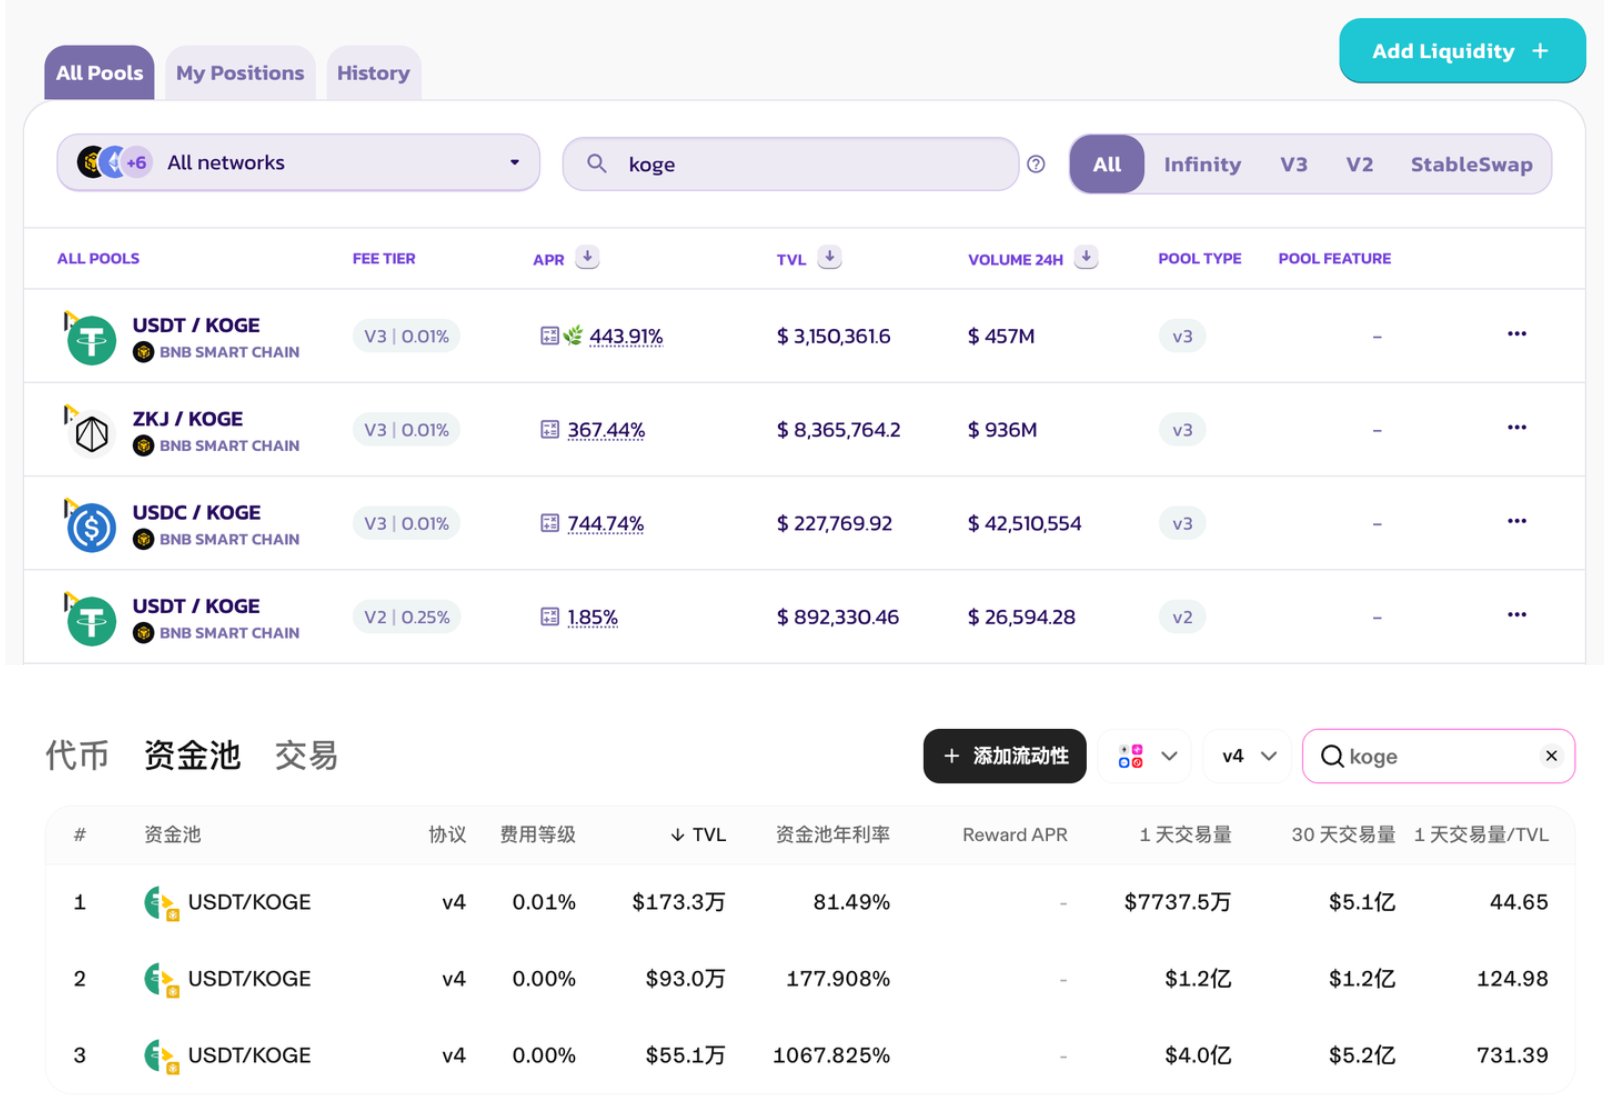1610x1120 pixels.
Task: Open the USDT / KOGE V3 pool token icon
Action: pyautogui.click(x=91, y=339)
